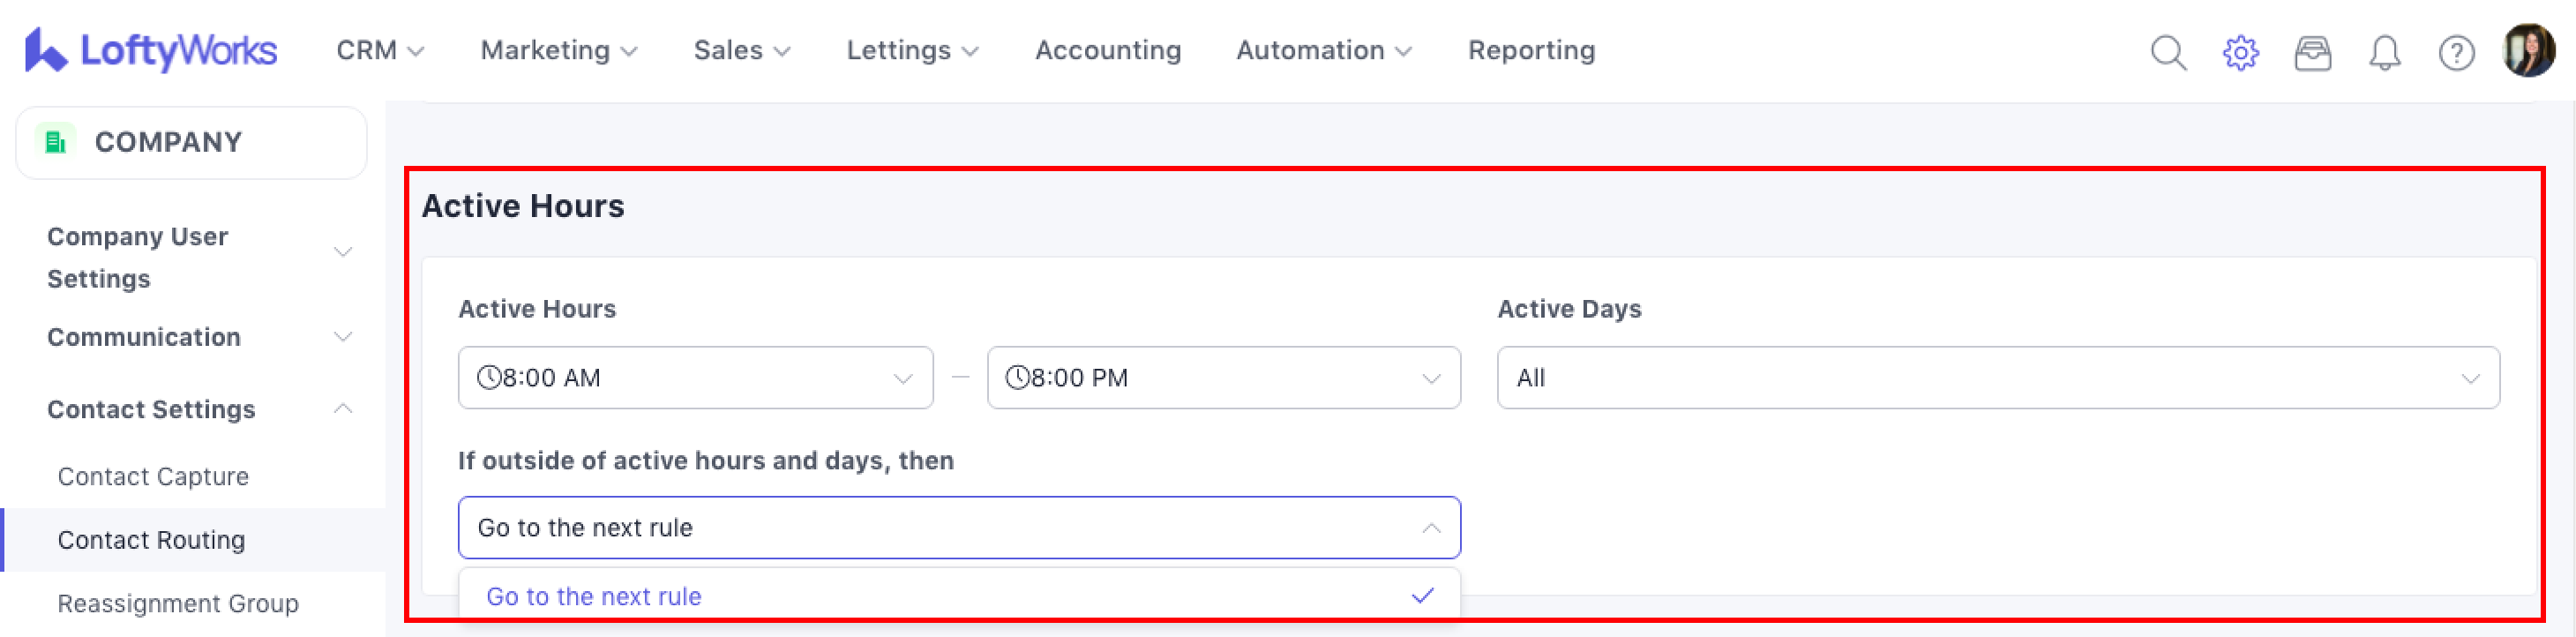
Task: Collapse the Contact Settings section
Action: pyautogui.click(x=343, y=409)
